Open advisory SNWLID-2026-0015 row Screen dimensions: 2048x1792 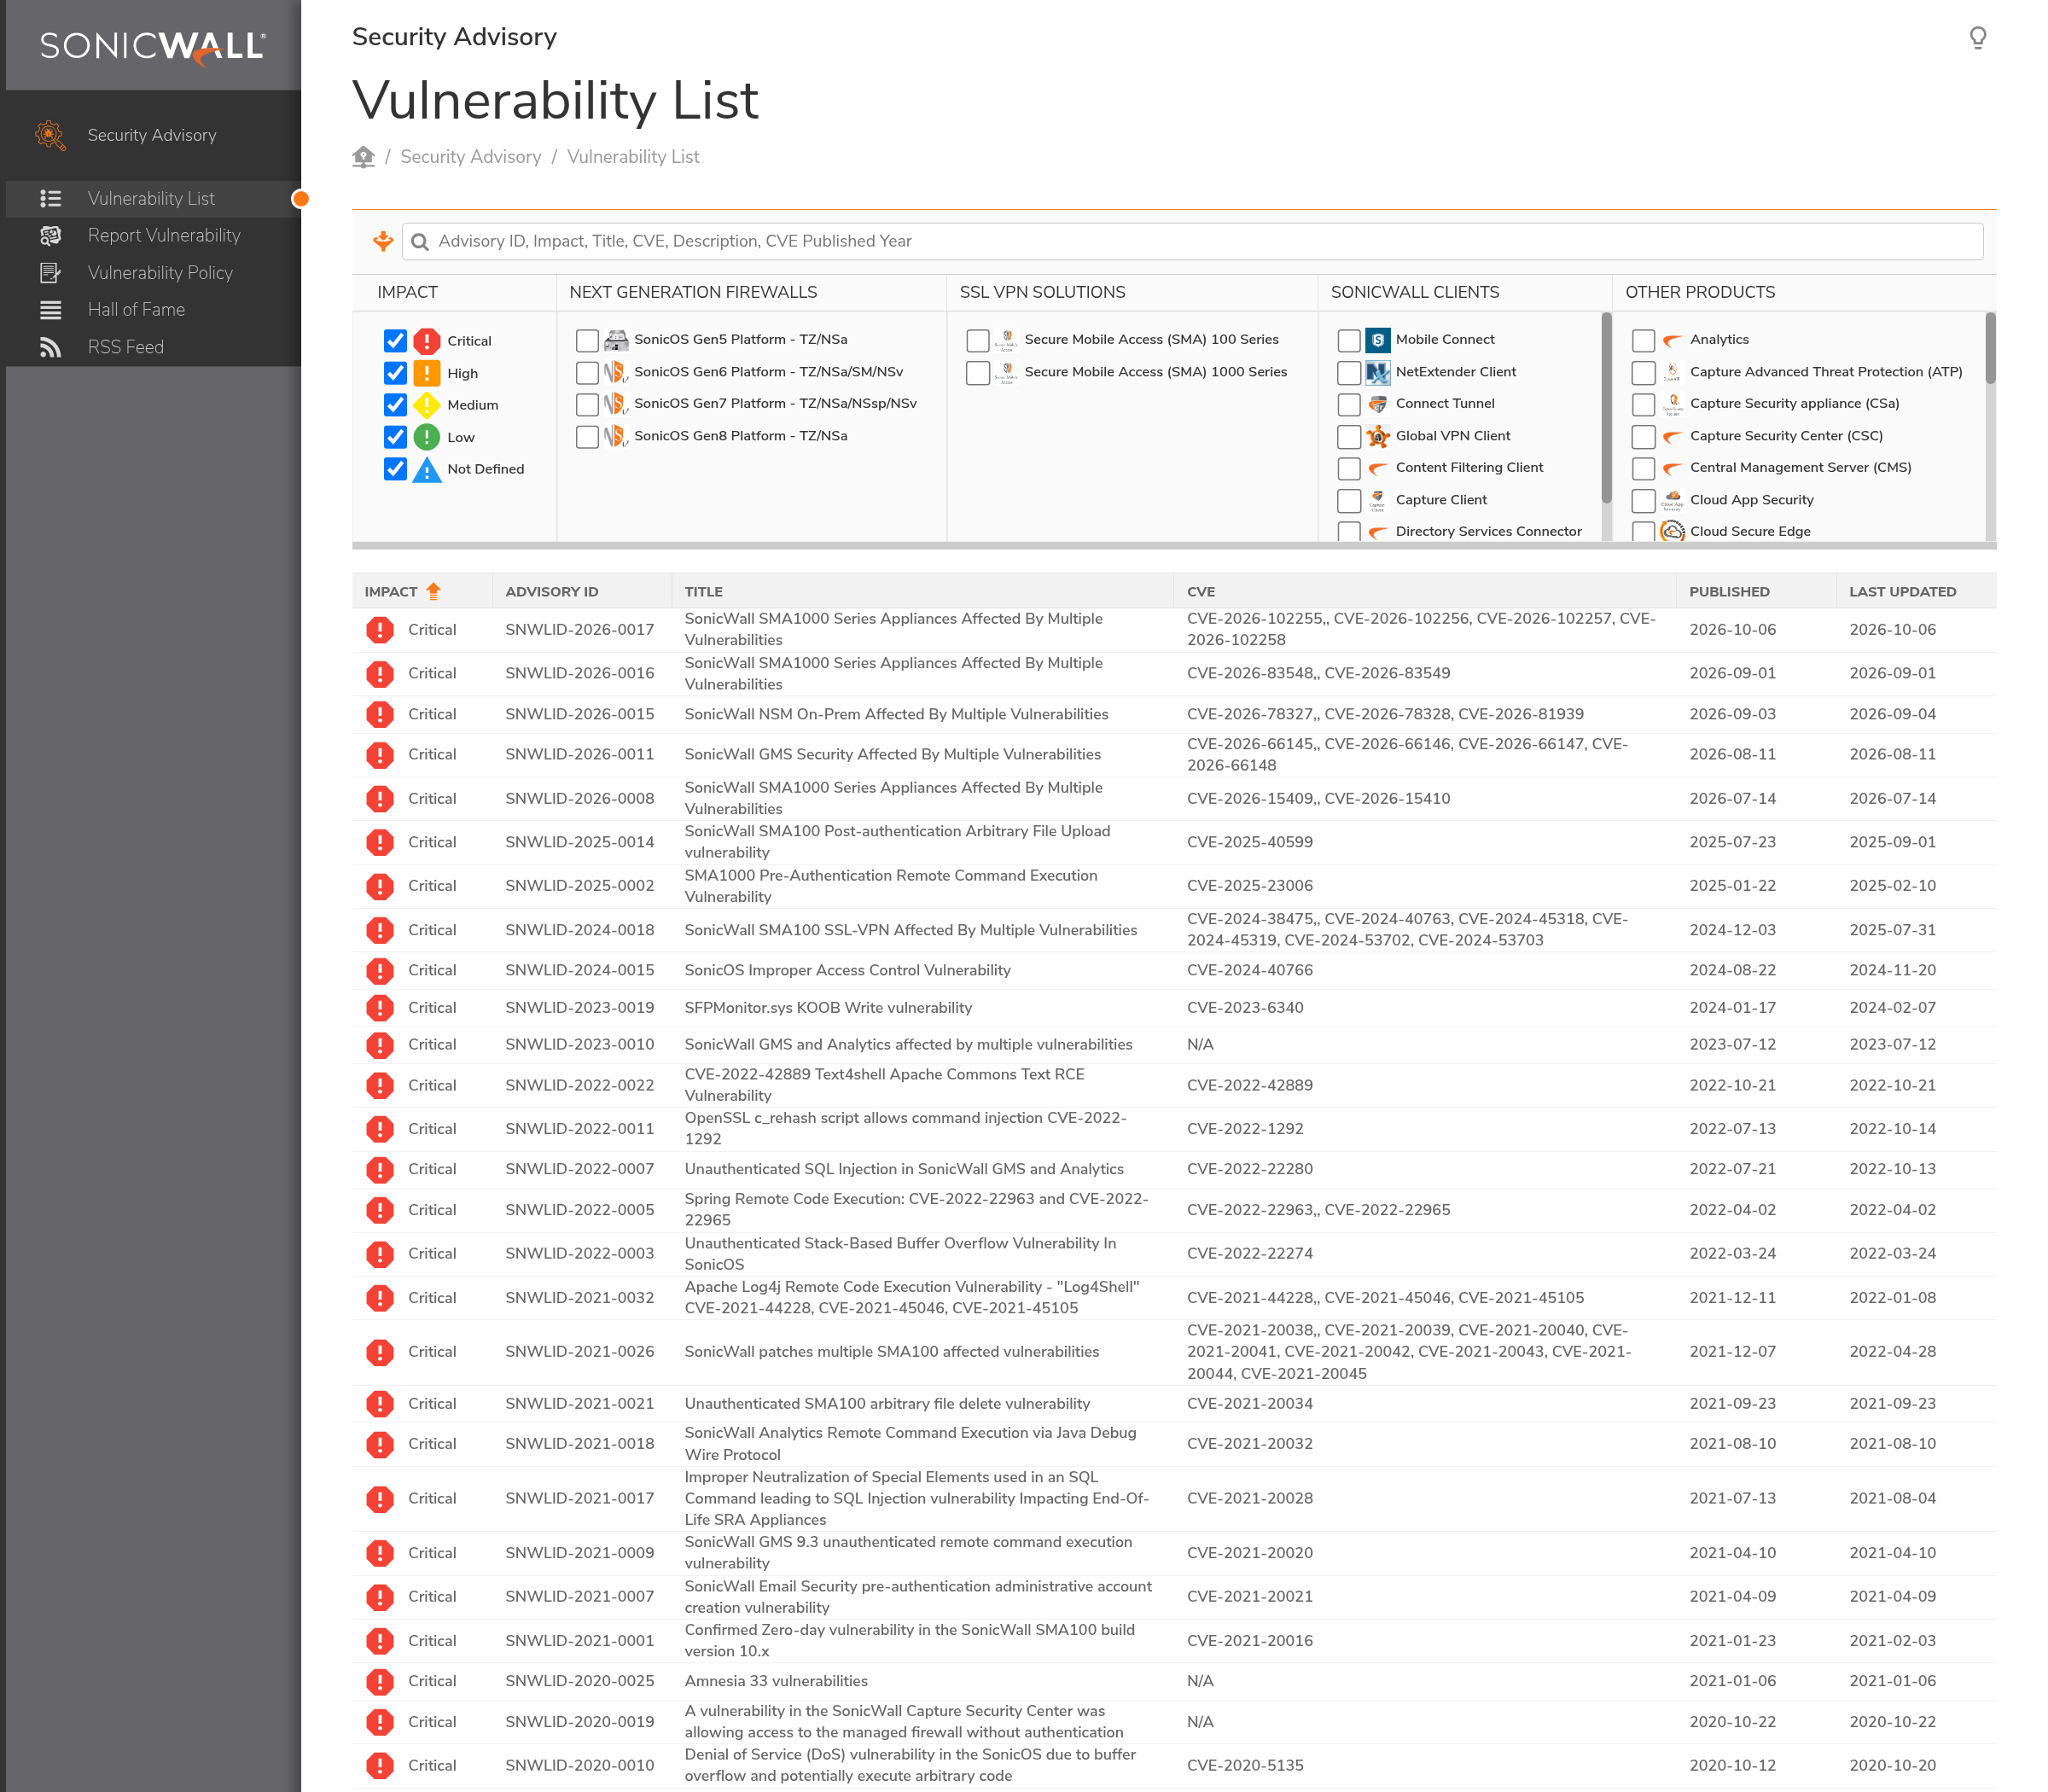[x=1174, y=714]
